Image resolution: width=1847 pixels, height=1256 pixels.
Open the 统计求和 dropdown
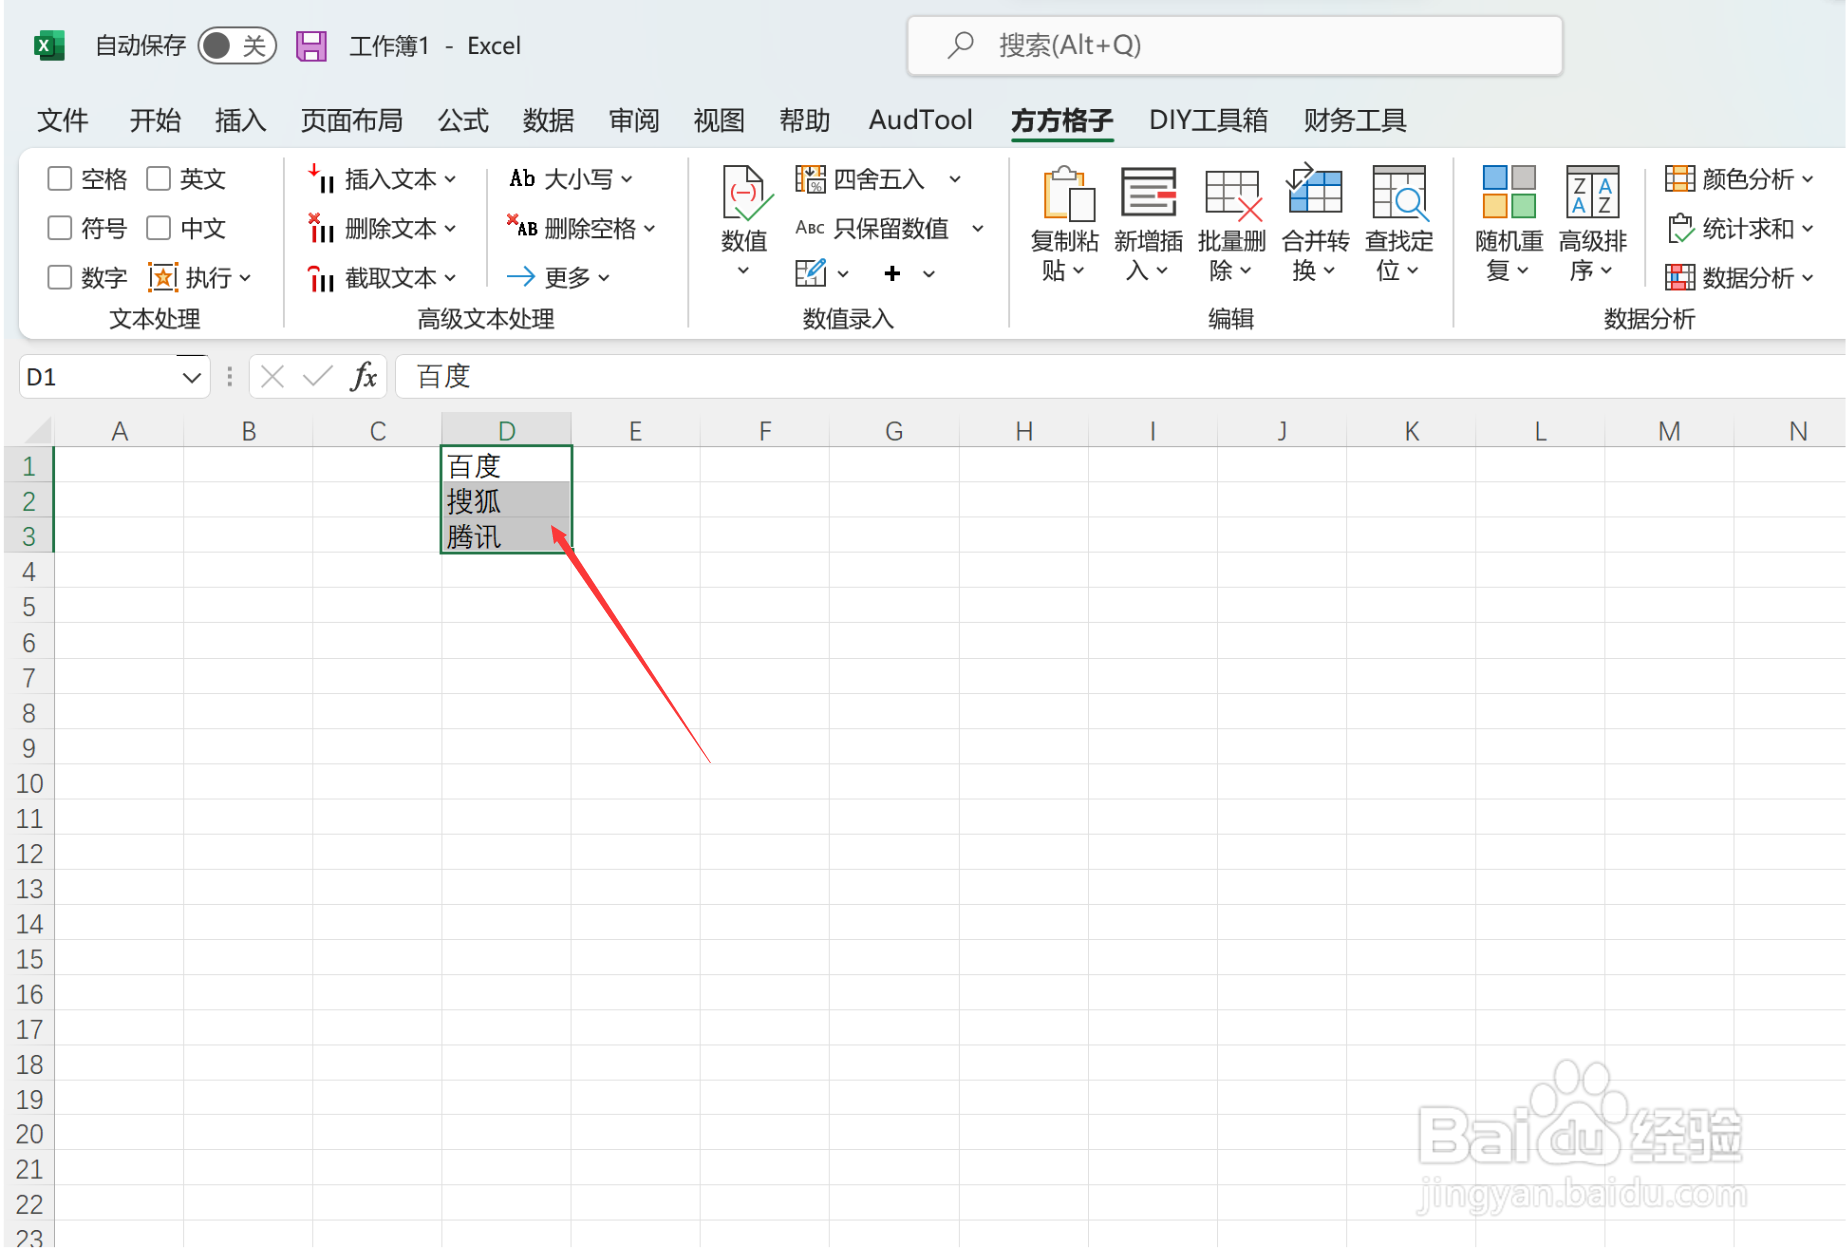(1739, 228)
